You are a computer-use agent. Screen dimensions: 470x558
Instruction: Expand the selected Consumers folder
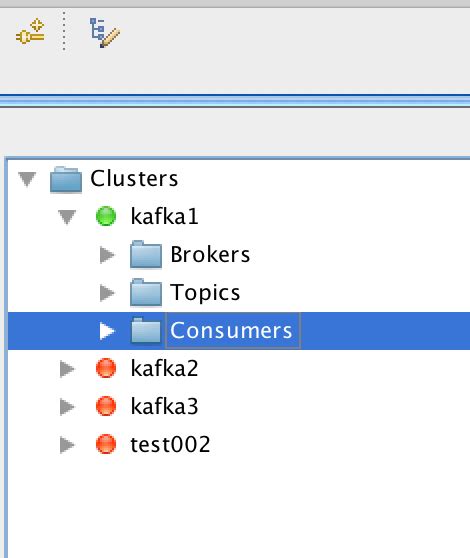[107, 331]
